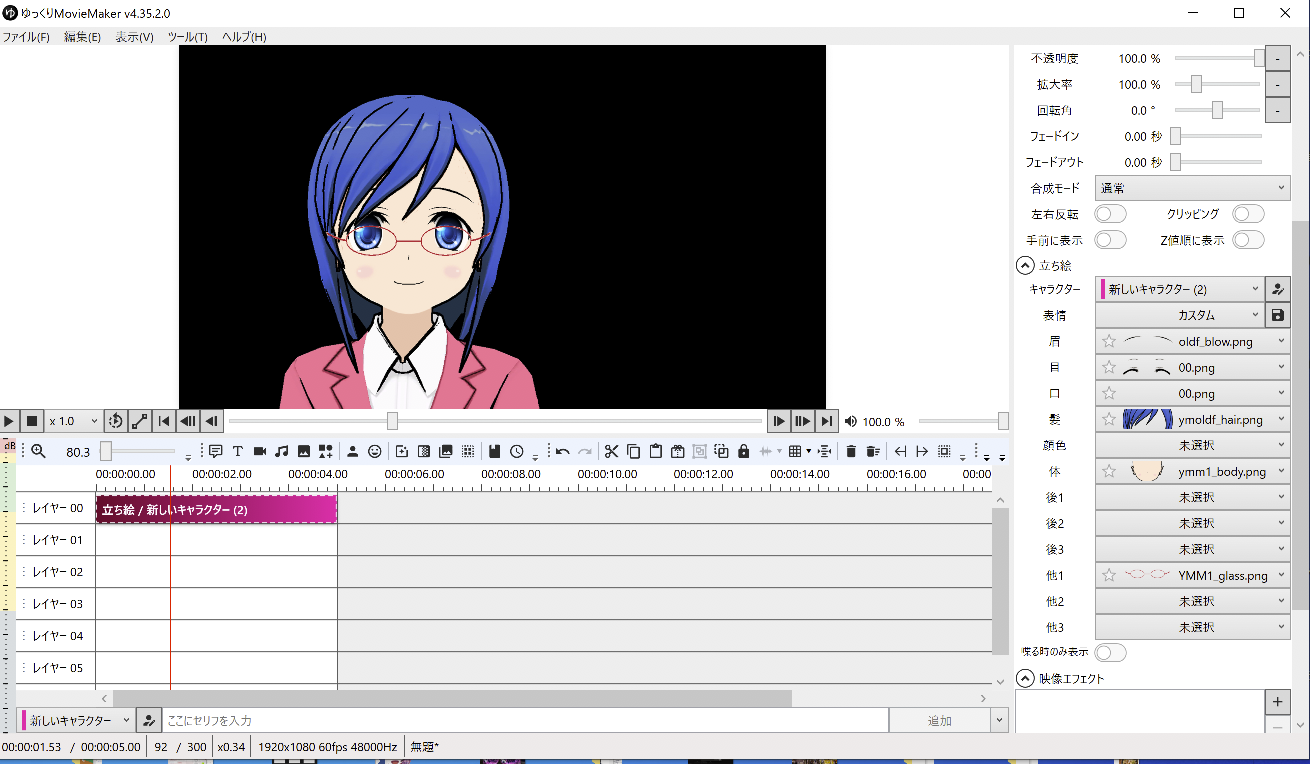
Task: Click the trash delete icon in toolbar
Action: pos(851,451)
